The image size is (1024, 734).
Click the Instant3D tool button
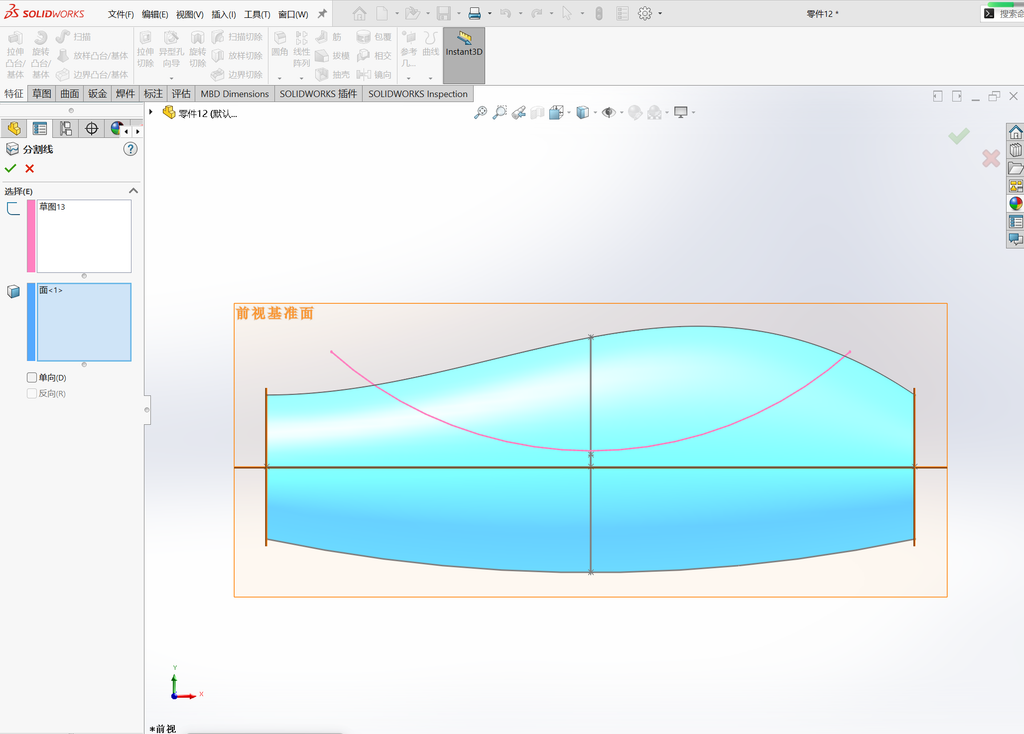click(464, 55)
